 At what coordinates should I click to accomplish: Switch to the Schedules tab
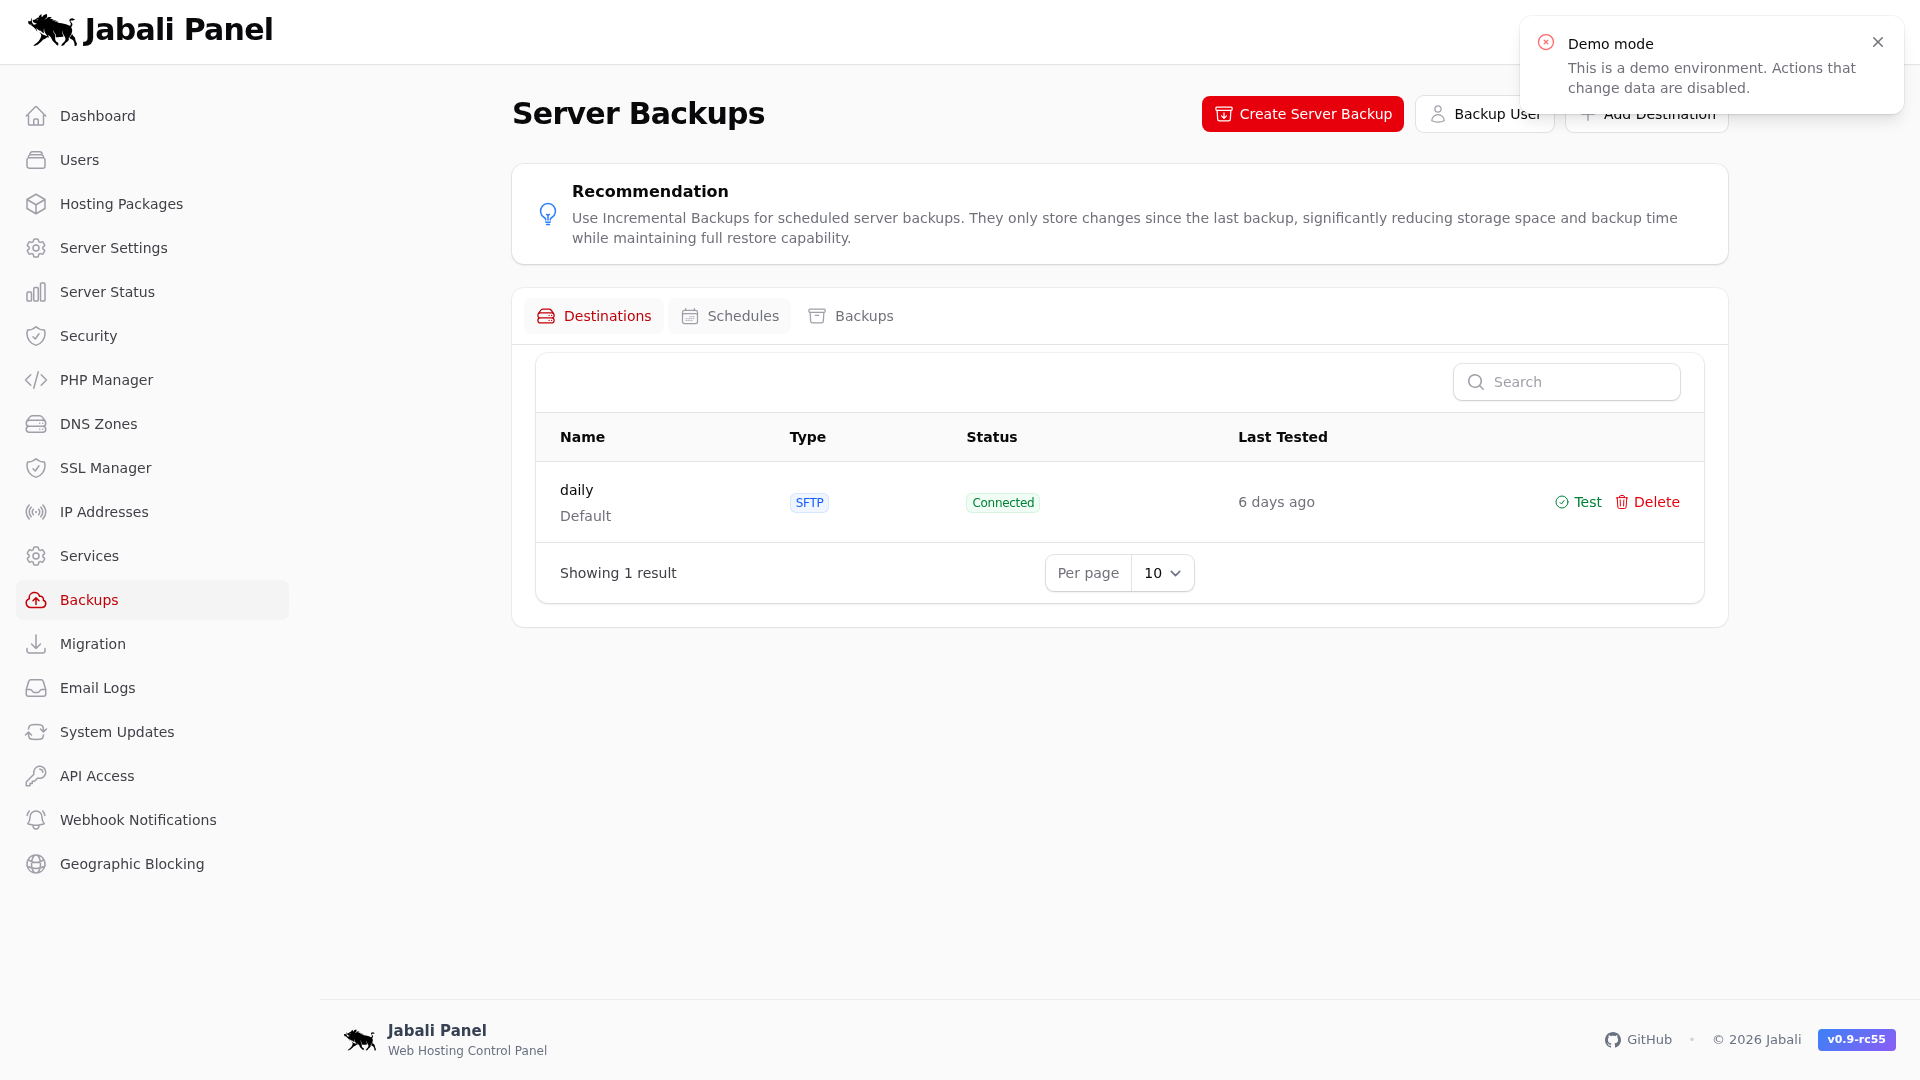coord(729,315)
